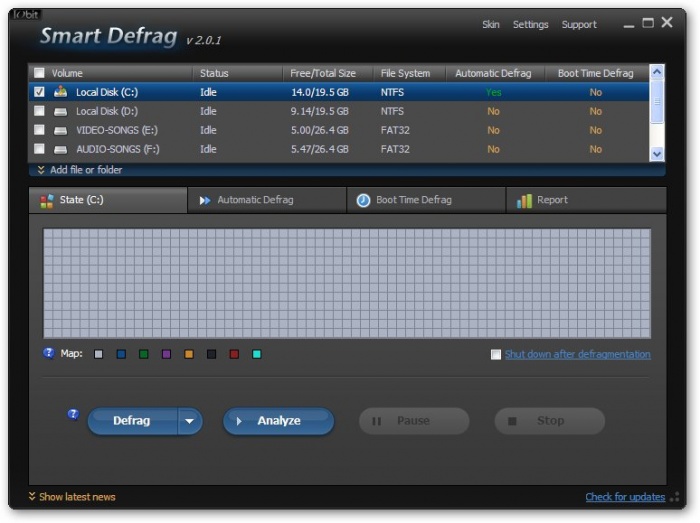
Task: Click the AUDIO-SONGS (F:) drive icon
Action: 60,149
